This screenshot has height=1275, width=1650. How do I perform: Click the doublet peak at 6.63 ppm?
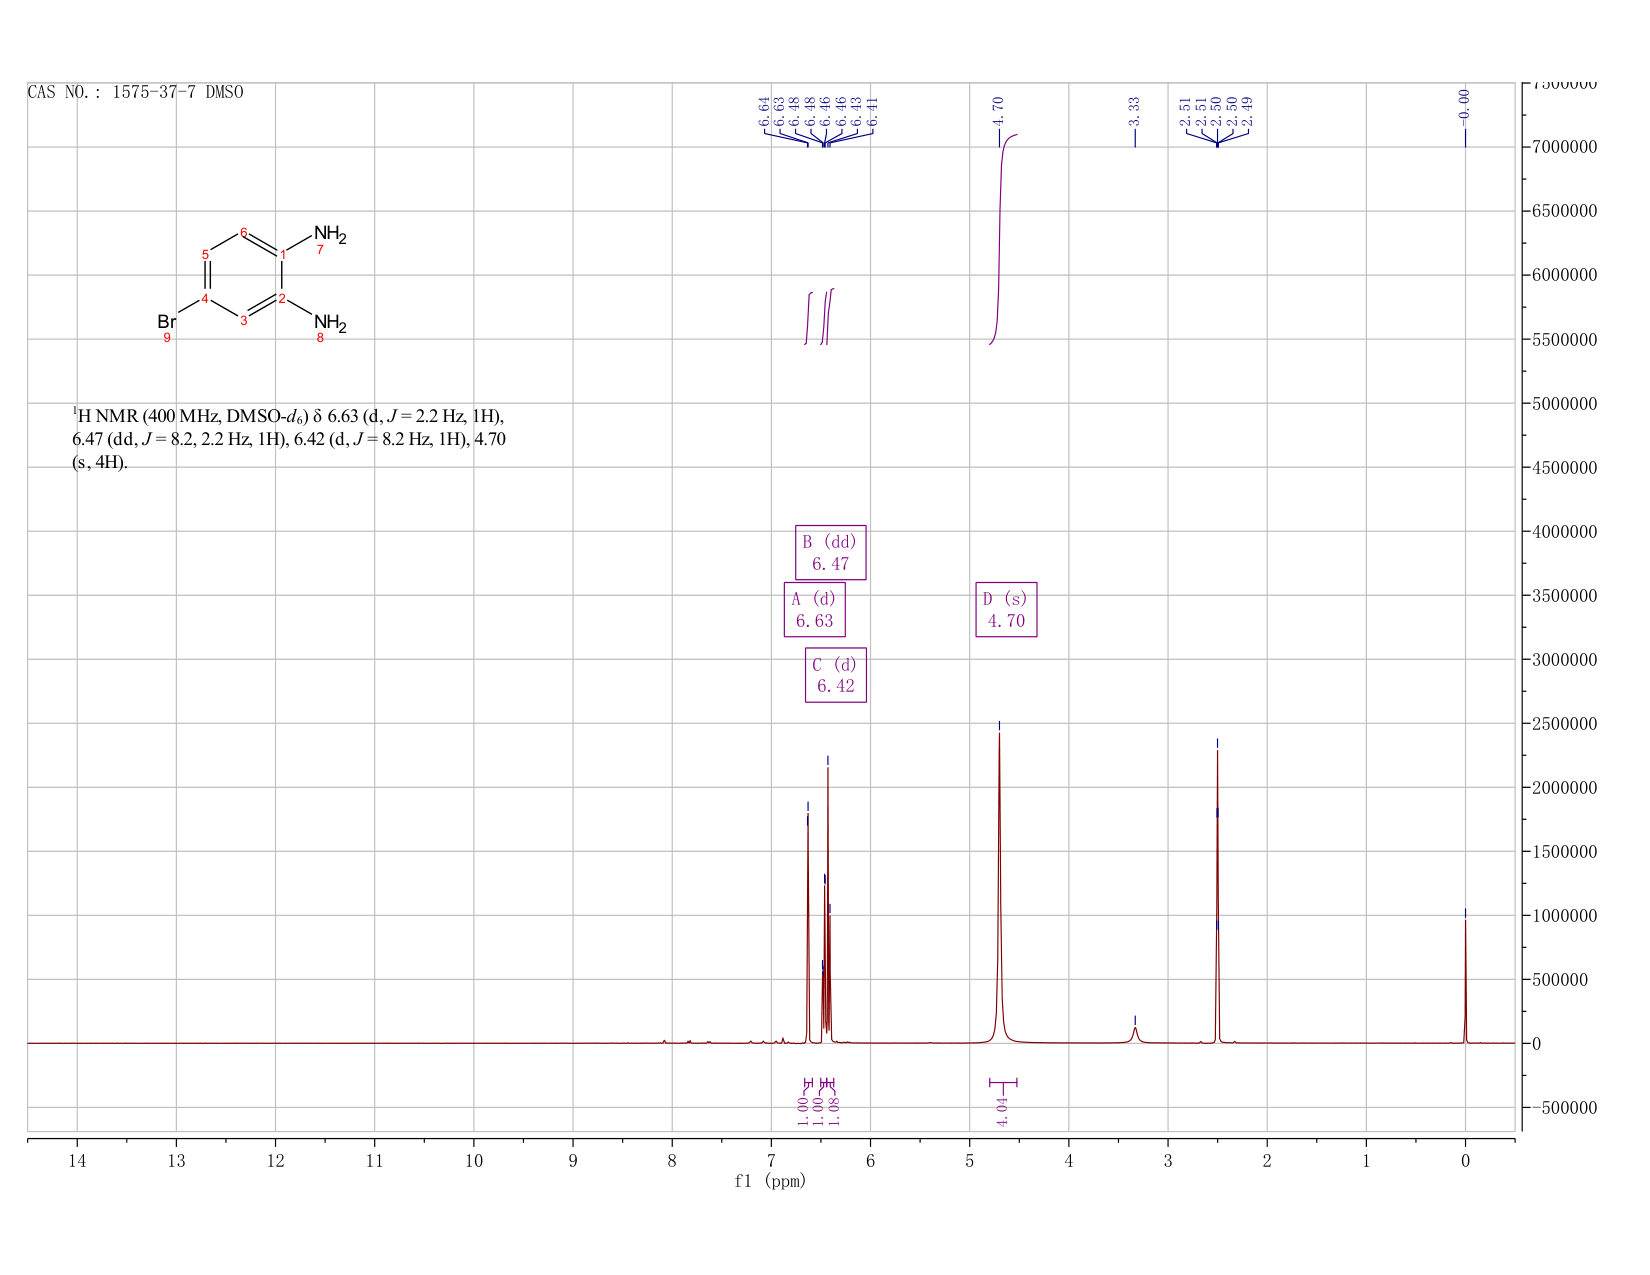(808, 930)
